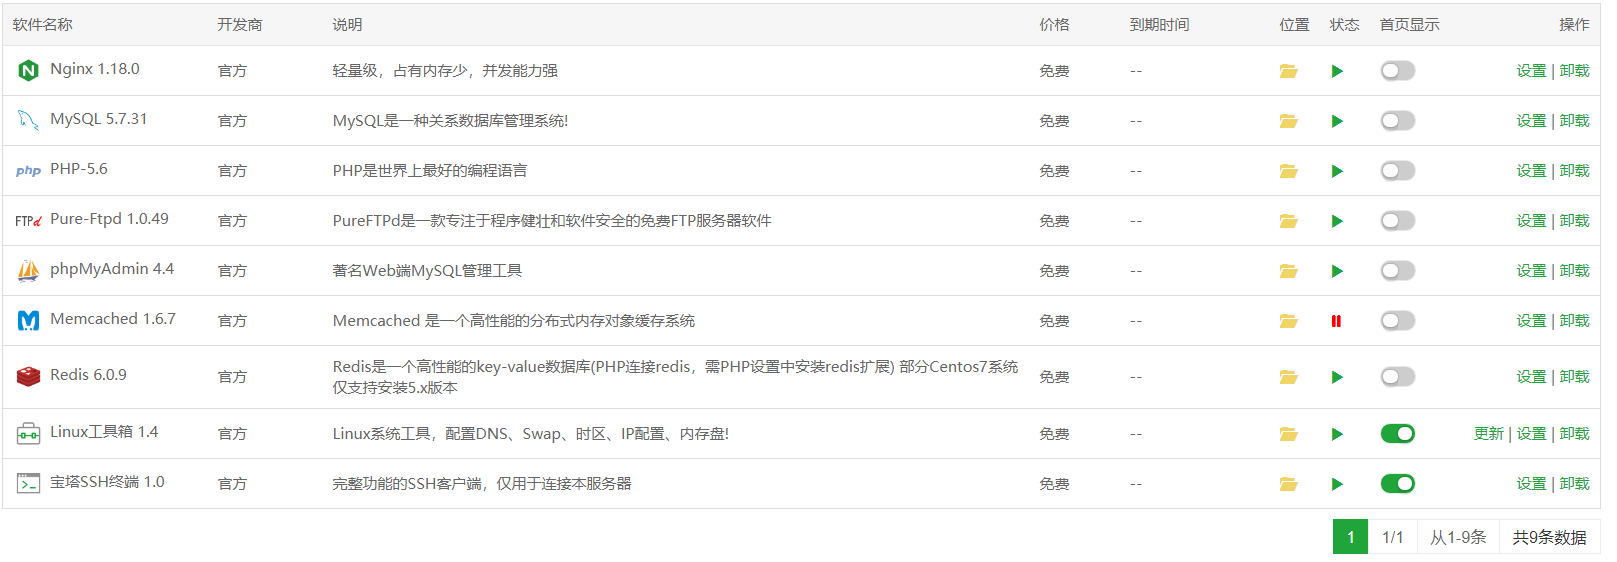The image size is (1617, 562).
Task: Click the MySQL 5.7.31 name
Action: coord(99,119)
